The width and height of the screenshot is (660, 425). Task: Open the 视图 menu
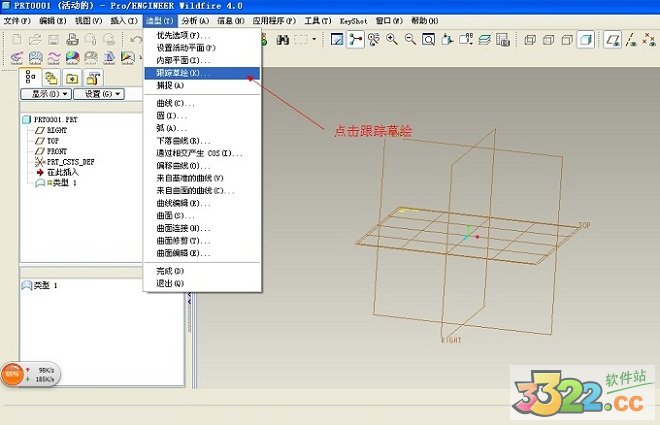tap(88, 21)
